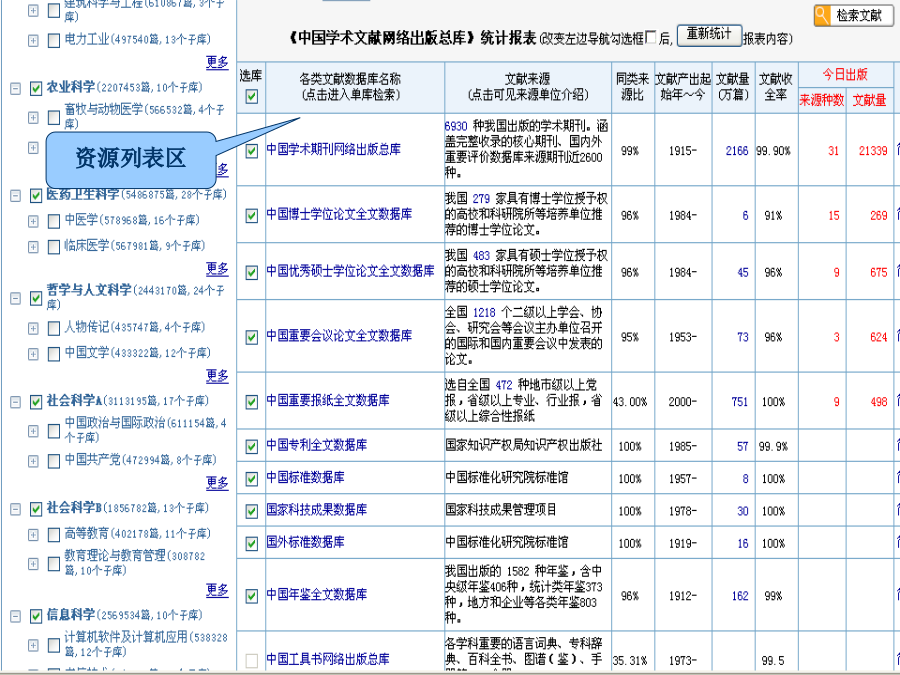Uncheck the 哲学与人文科学 category checkbox
Image resolution: width=900 pixels, height=675 pixels.
[x=36, y=298]
